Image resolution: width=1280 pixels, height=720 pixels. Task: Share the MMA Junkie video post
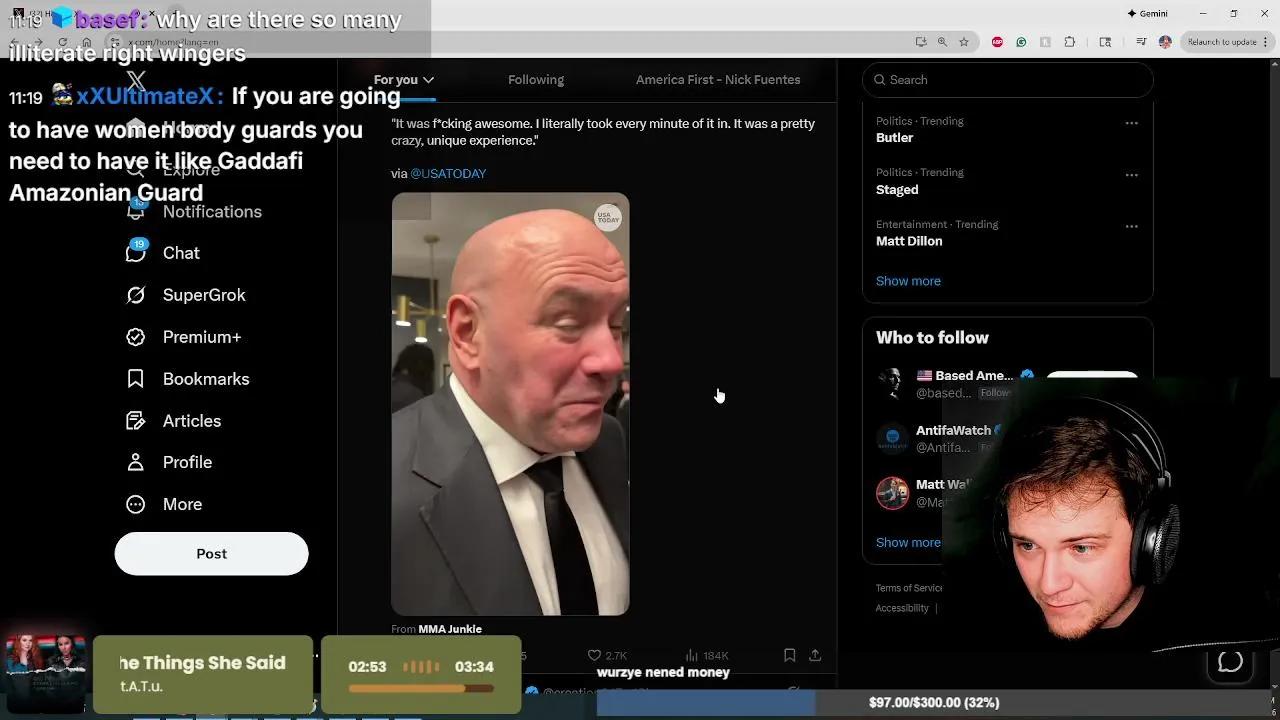(815, 655)
